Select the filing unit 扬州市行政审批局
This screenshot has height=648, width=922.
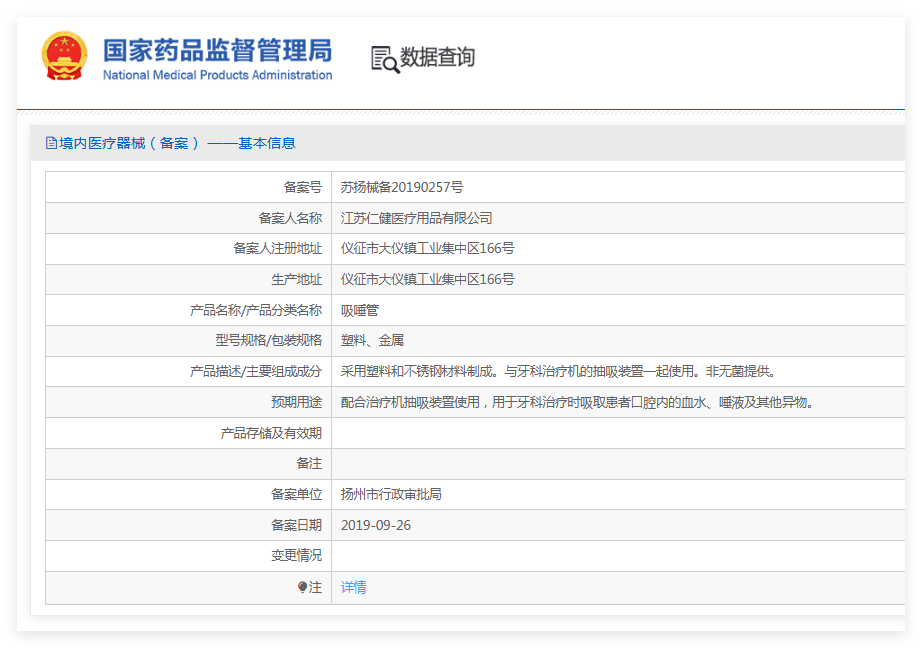(391, 495)
